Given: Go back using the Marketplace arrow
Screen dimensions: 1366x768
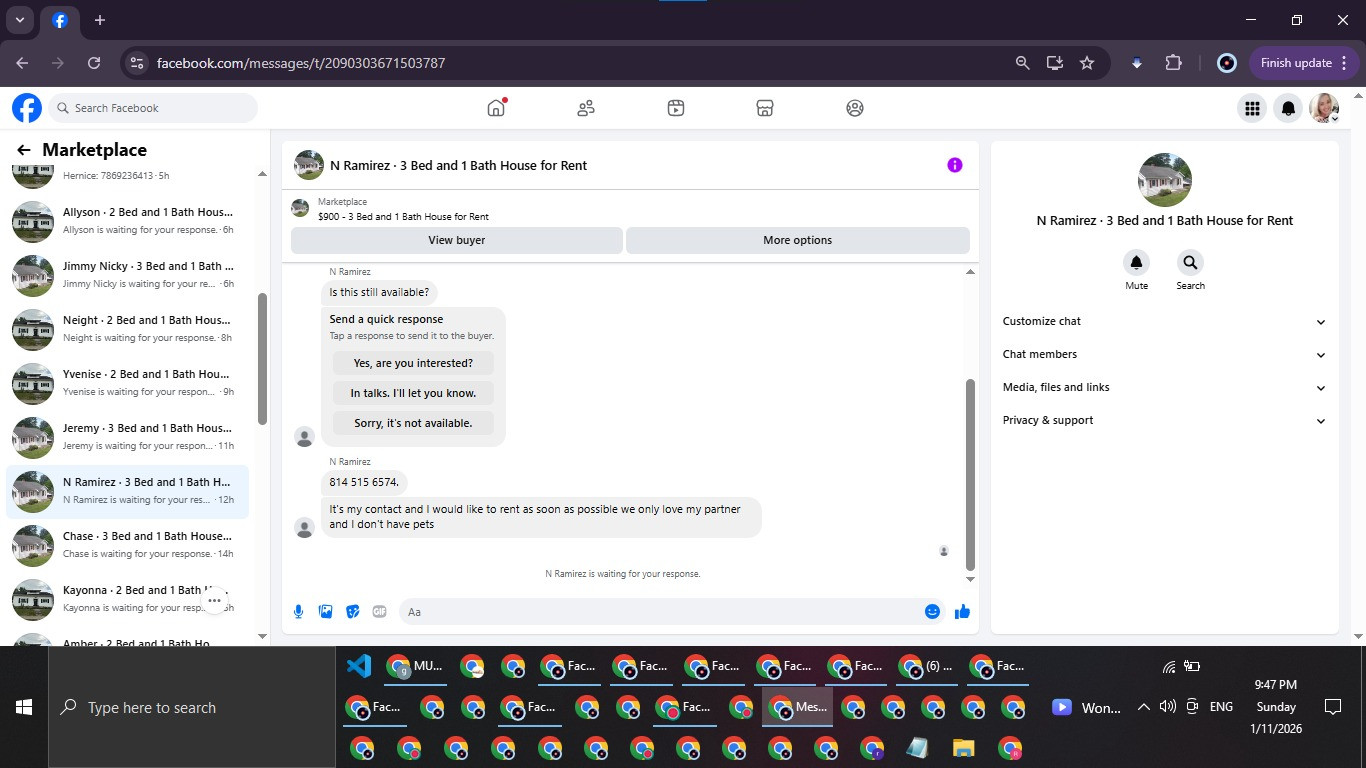Looking at the screenshot, I should pos(24,150).
